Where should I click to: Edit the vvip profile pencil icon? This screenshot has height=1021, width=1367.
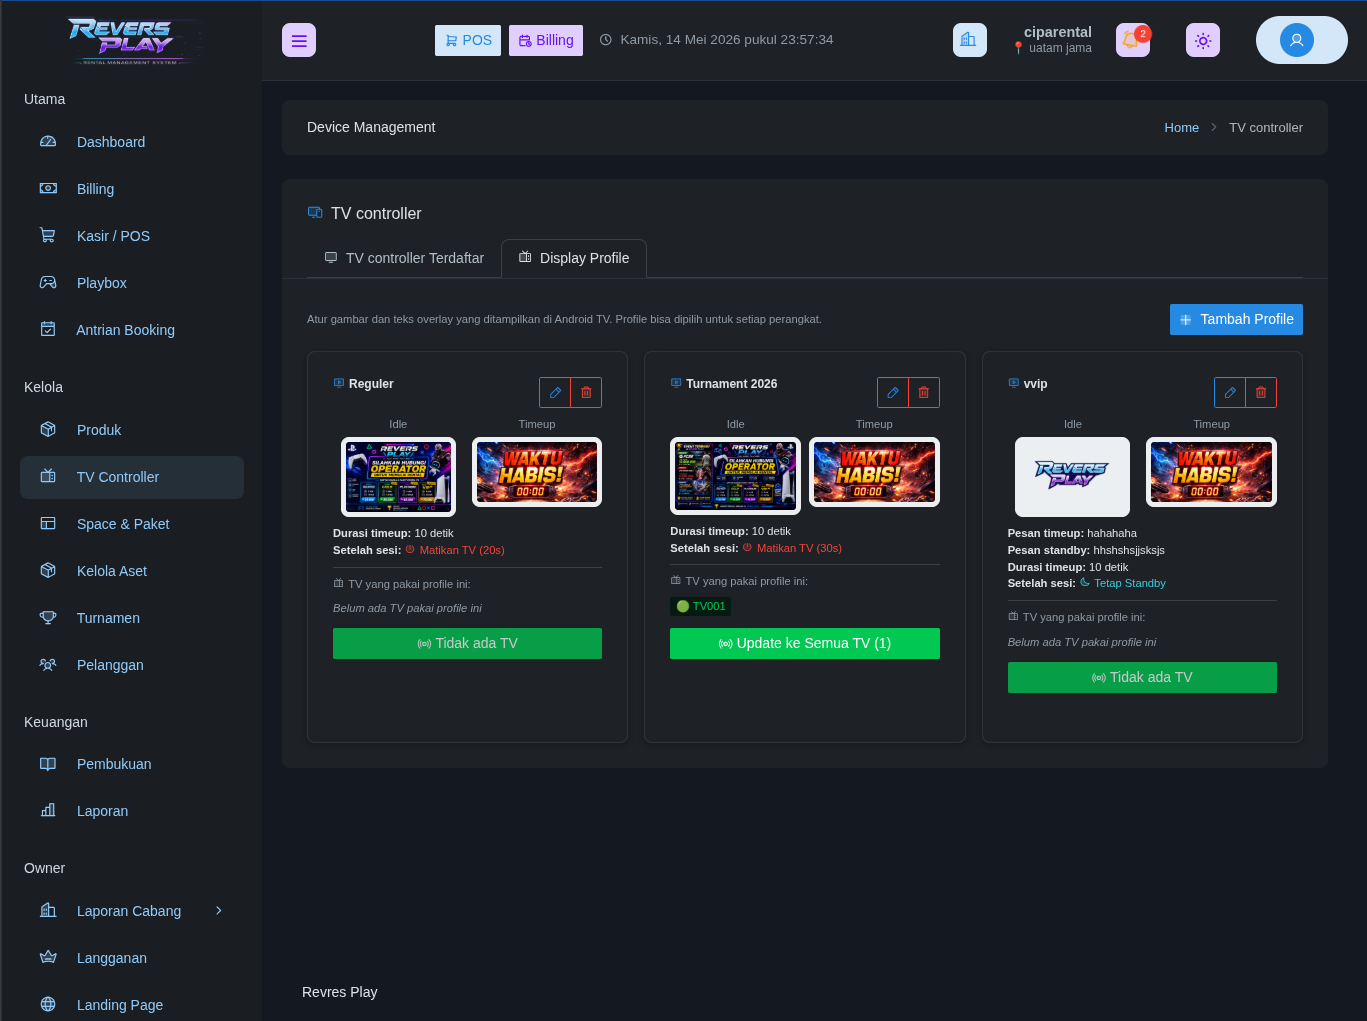(x=1230, y=392)
